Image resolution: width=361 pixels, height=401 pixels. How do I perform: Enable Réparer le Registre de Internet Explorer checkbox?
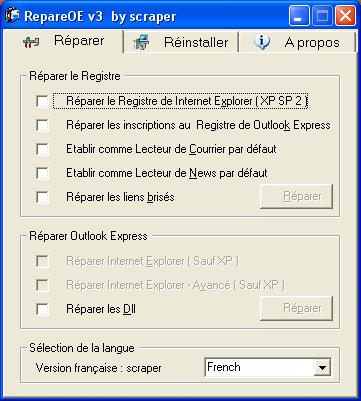(x=42, y=101)
